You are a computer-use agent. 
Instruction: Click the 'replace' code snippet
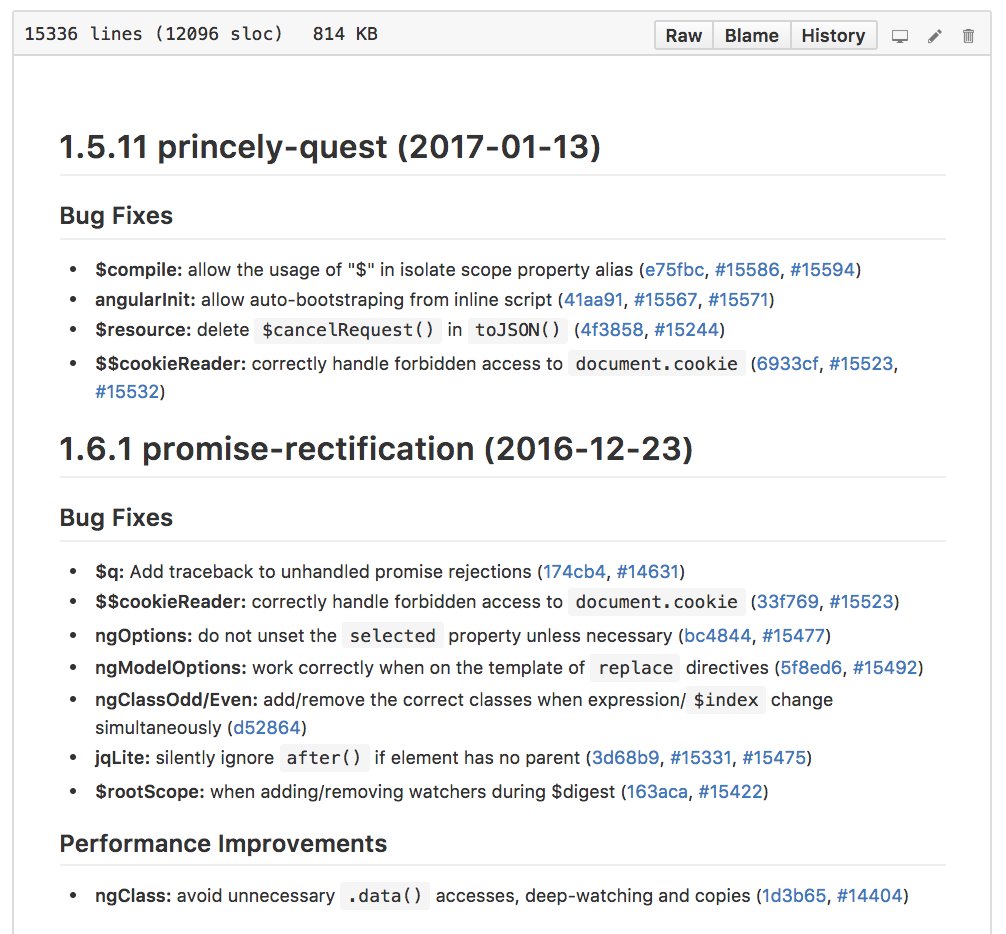pyautogui.click(x=636, y=668)
